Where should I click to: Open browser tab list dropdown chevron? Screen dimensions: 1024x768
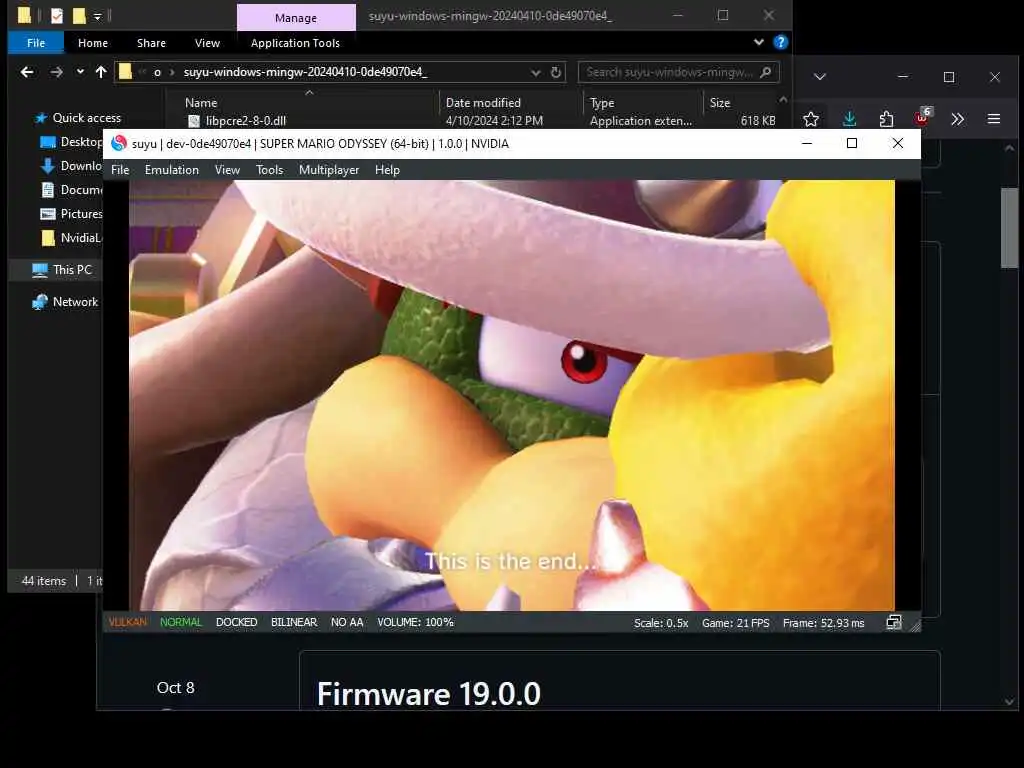(820, 77)
